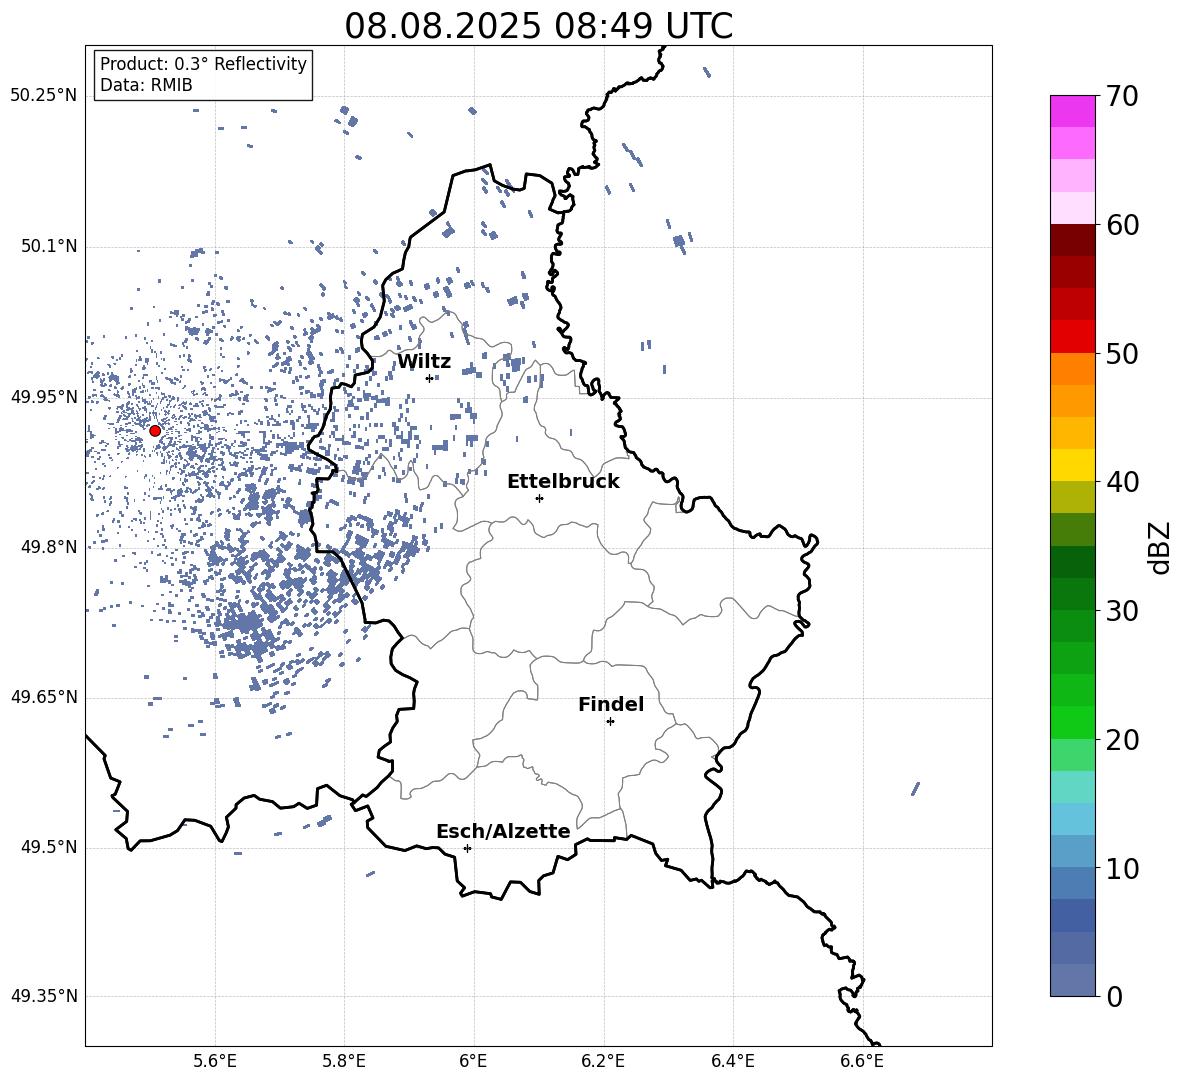1184x1081 pixels.
Task: Click the colorbar tick label 20
Action: point(1121,740)
